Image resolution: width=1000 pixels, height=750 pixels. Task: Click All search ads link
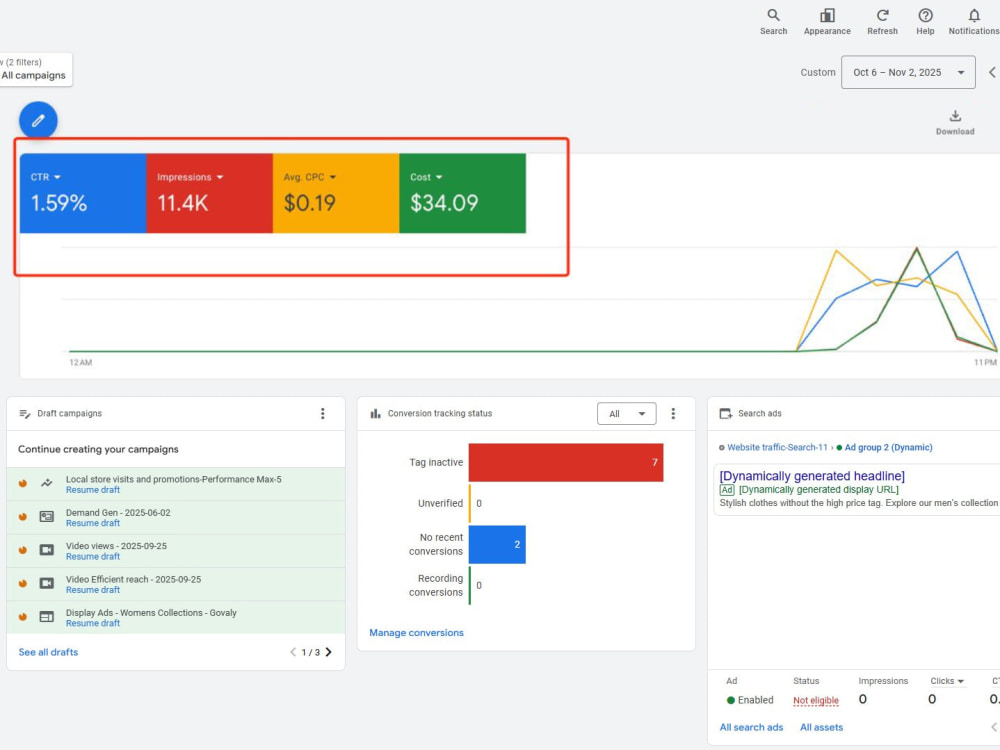tap(751, 727)
